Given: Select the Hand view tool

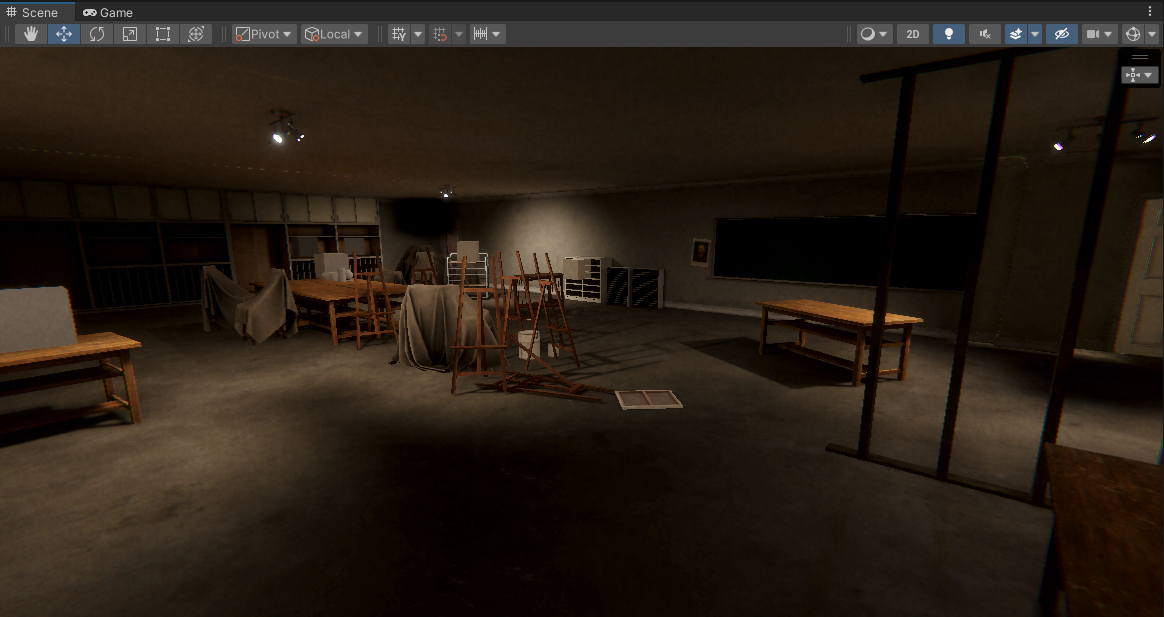Looking at the screenshot, I should tap(30, 34).
